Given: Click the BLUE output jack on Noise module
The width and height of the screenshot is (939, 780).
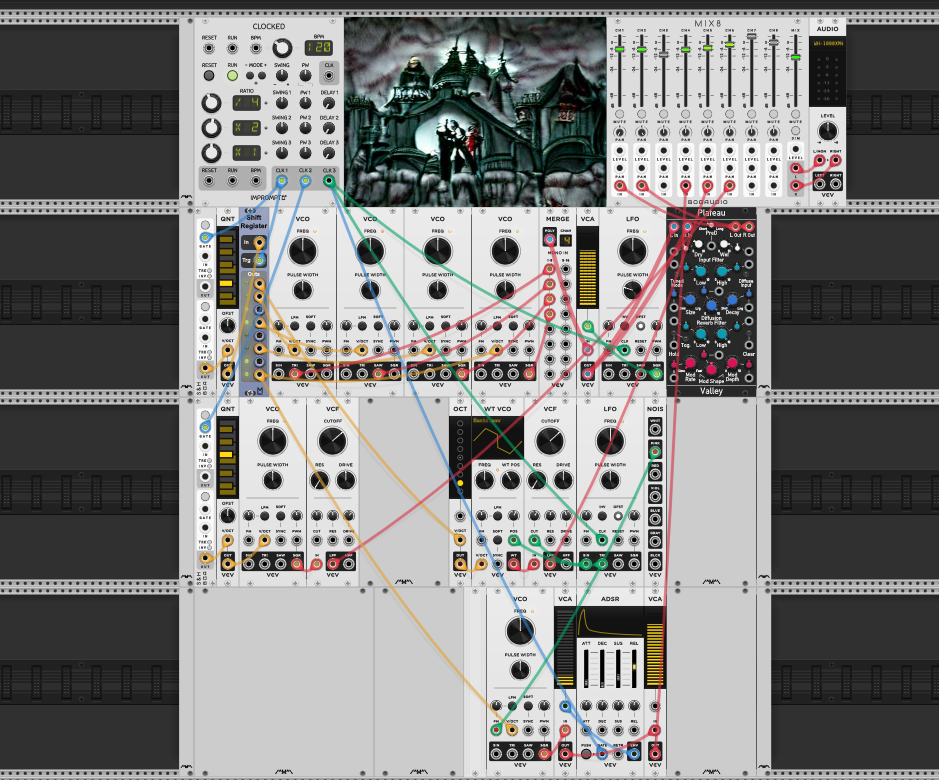Looking at the screenshot, I should tap(655, 518).
